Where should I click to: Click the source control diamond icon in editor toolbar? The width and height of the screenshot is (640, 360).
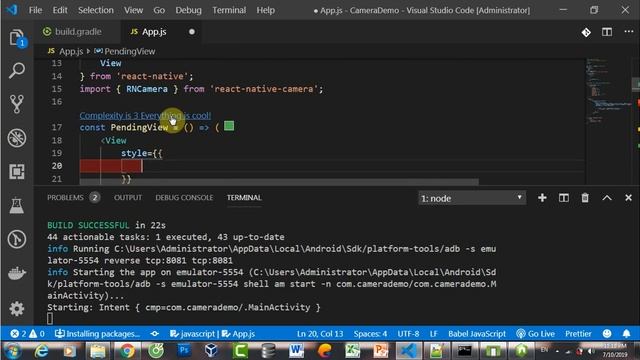pyautogui.click(x=586, y=32)
